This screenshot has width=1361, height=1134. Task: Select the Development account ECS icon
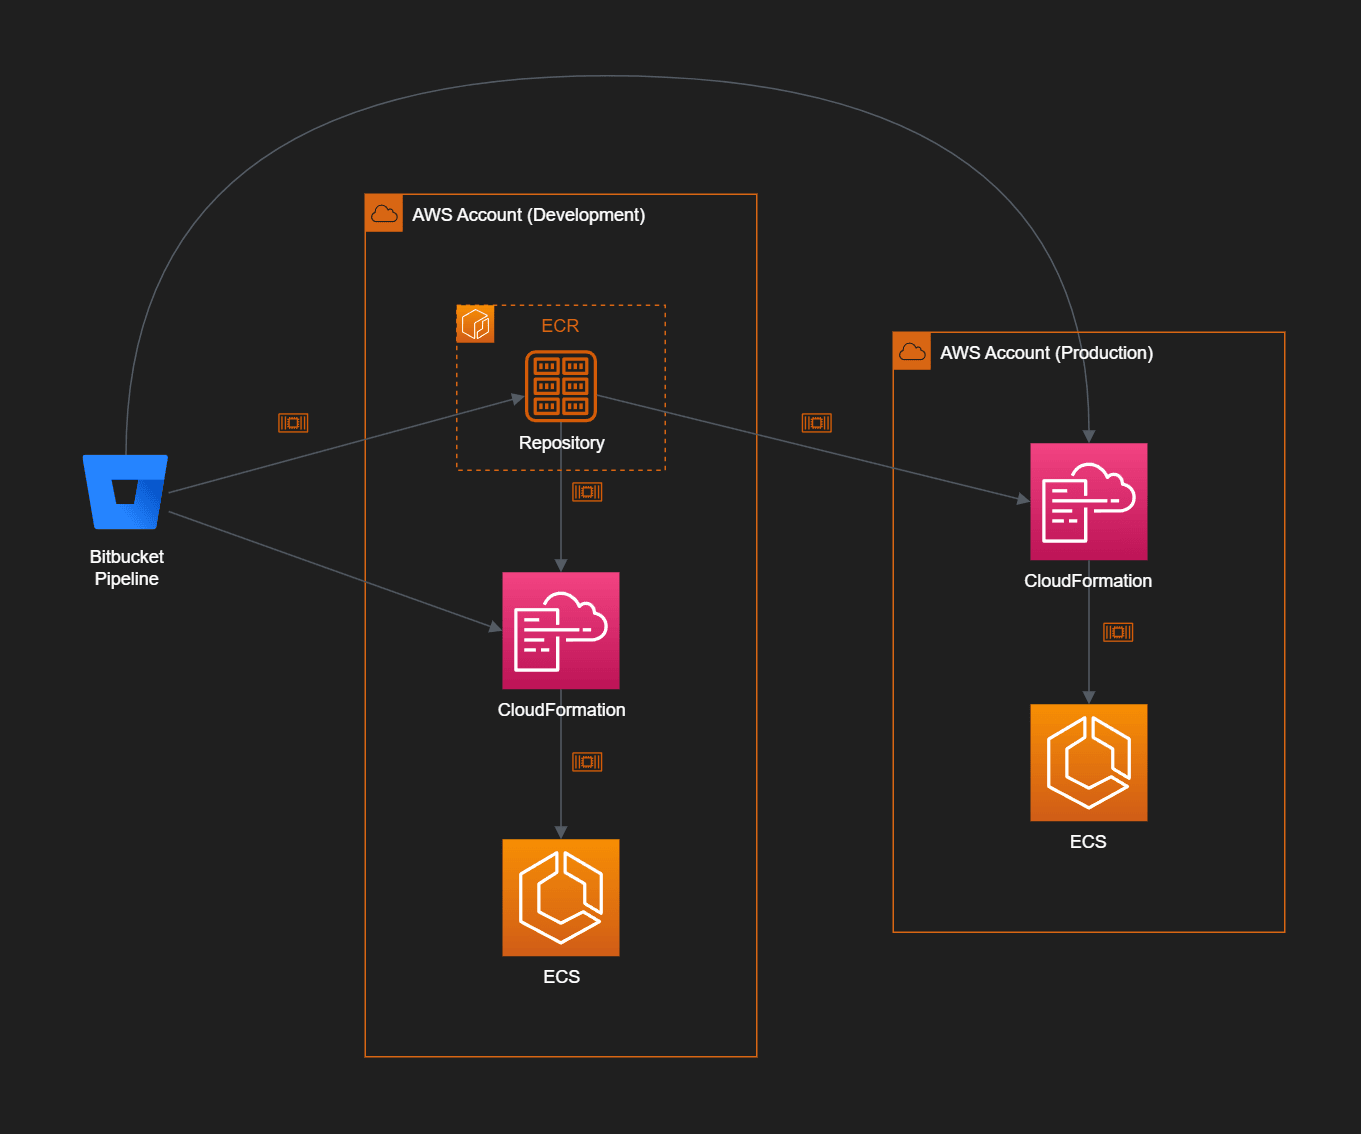point(561,897)
